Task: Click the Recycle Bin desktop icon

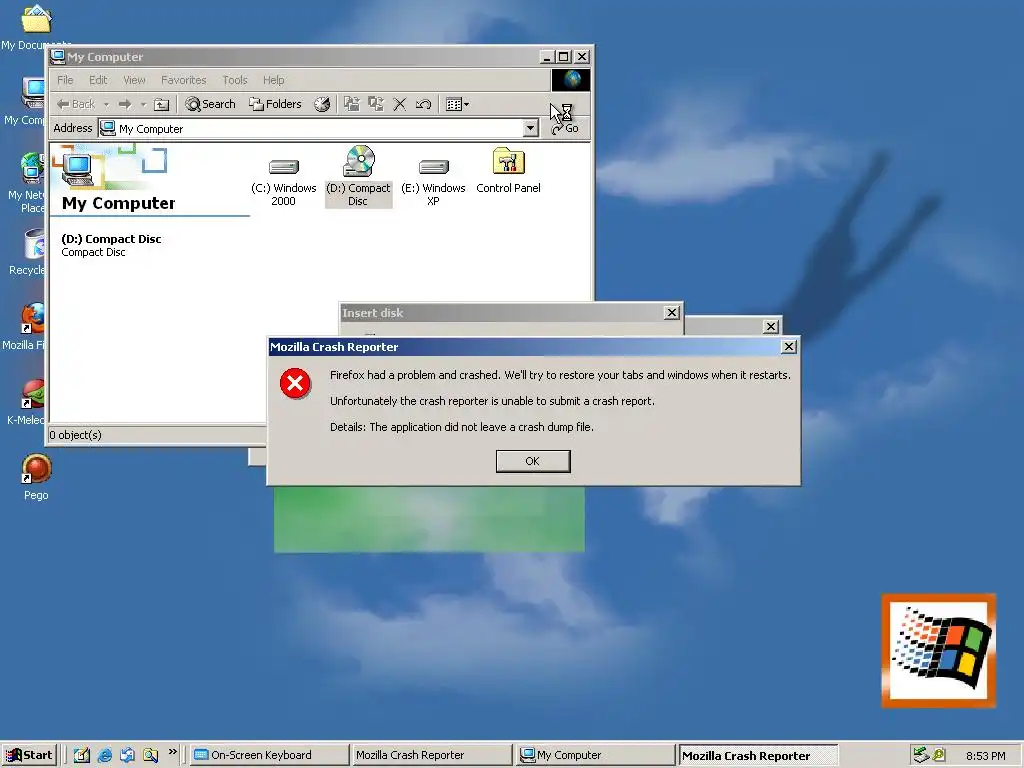Action: [x=29, y=252]
